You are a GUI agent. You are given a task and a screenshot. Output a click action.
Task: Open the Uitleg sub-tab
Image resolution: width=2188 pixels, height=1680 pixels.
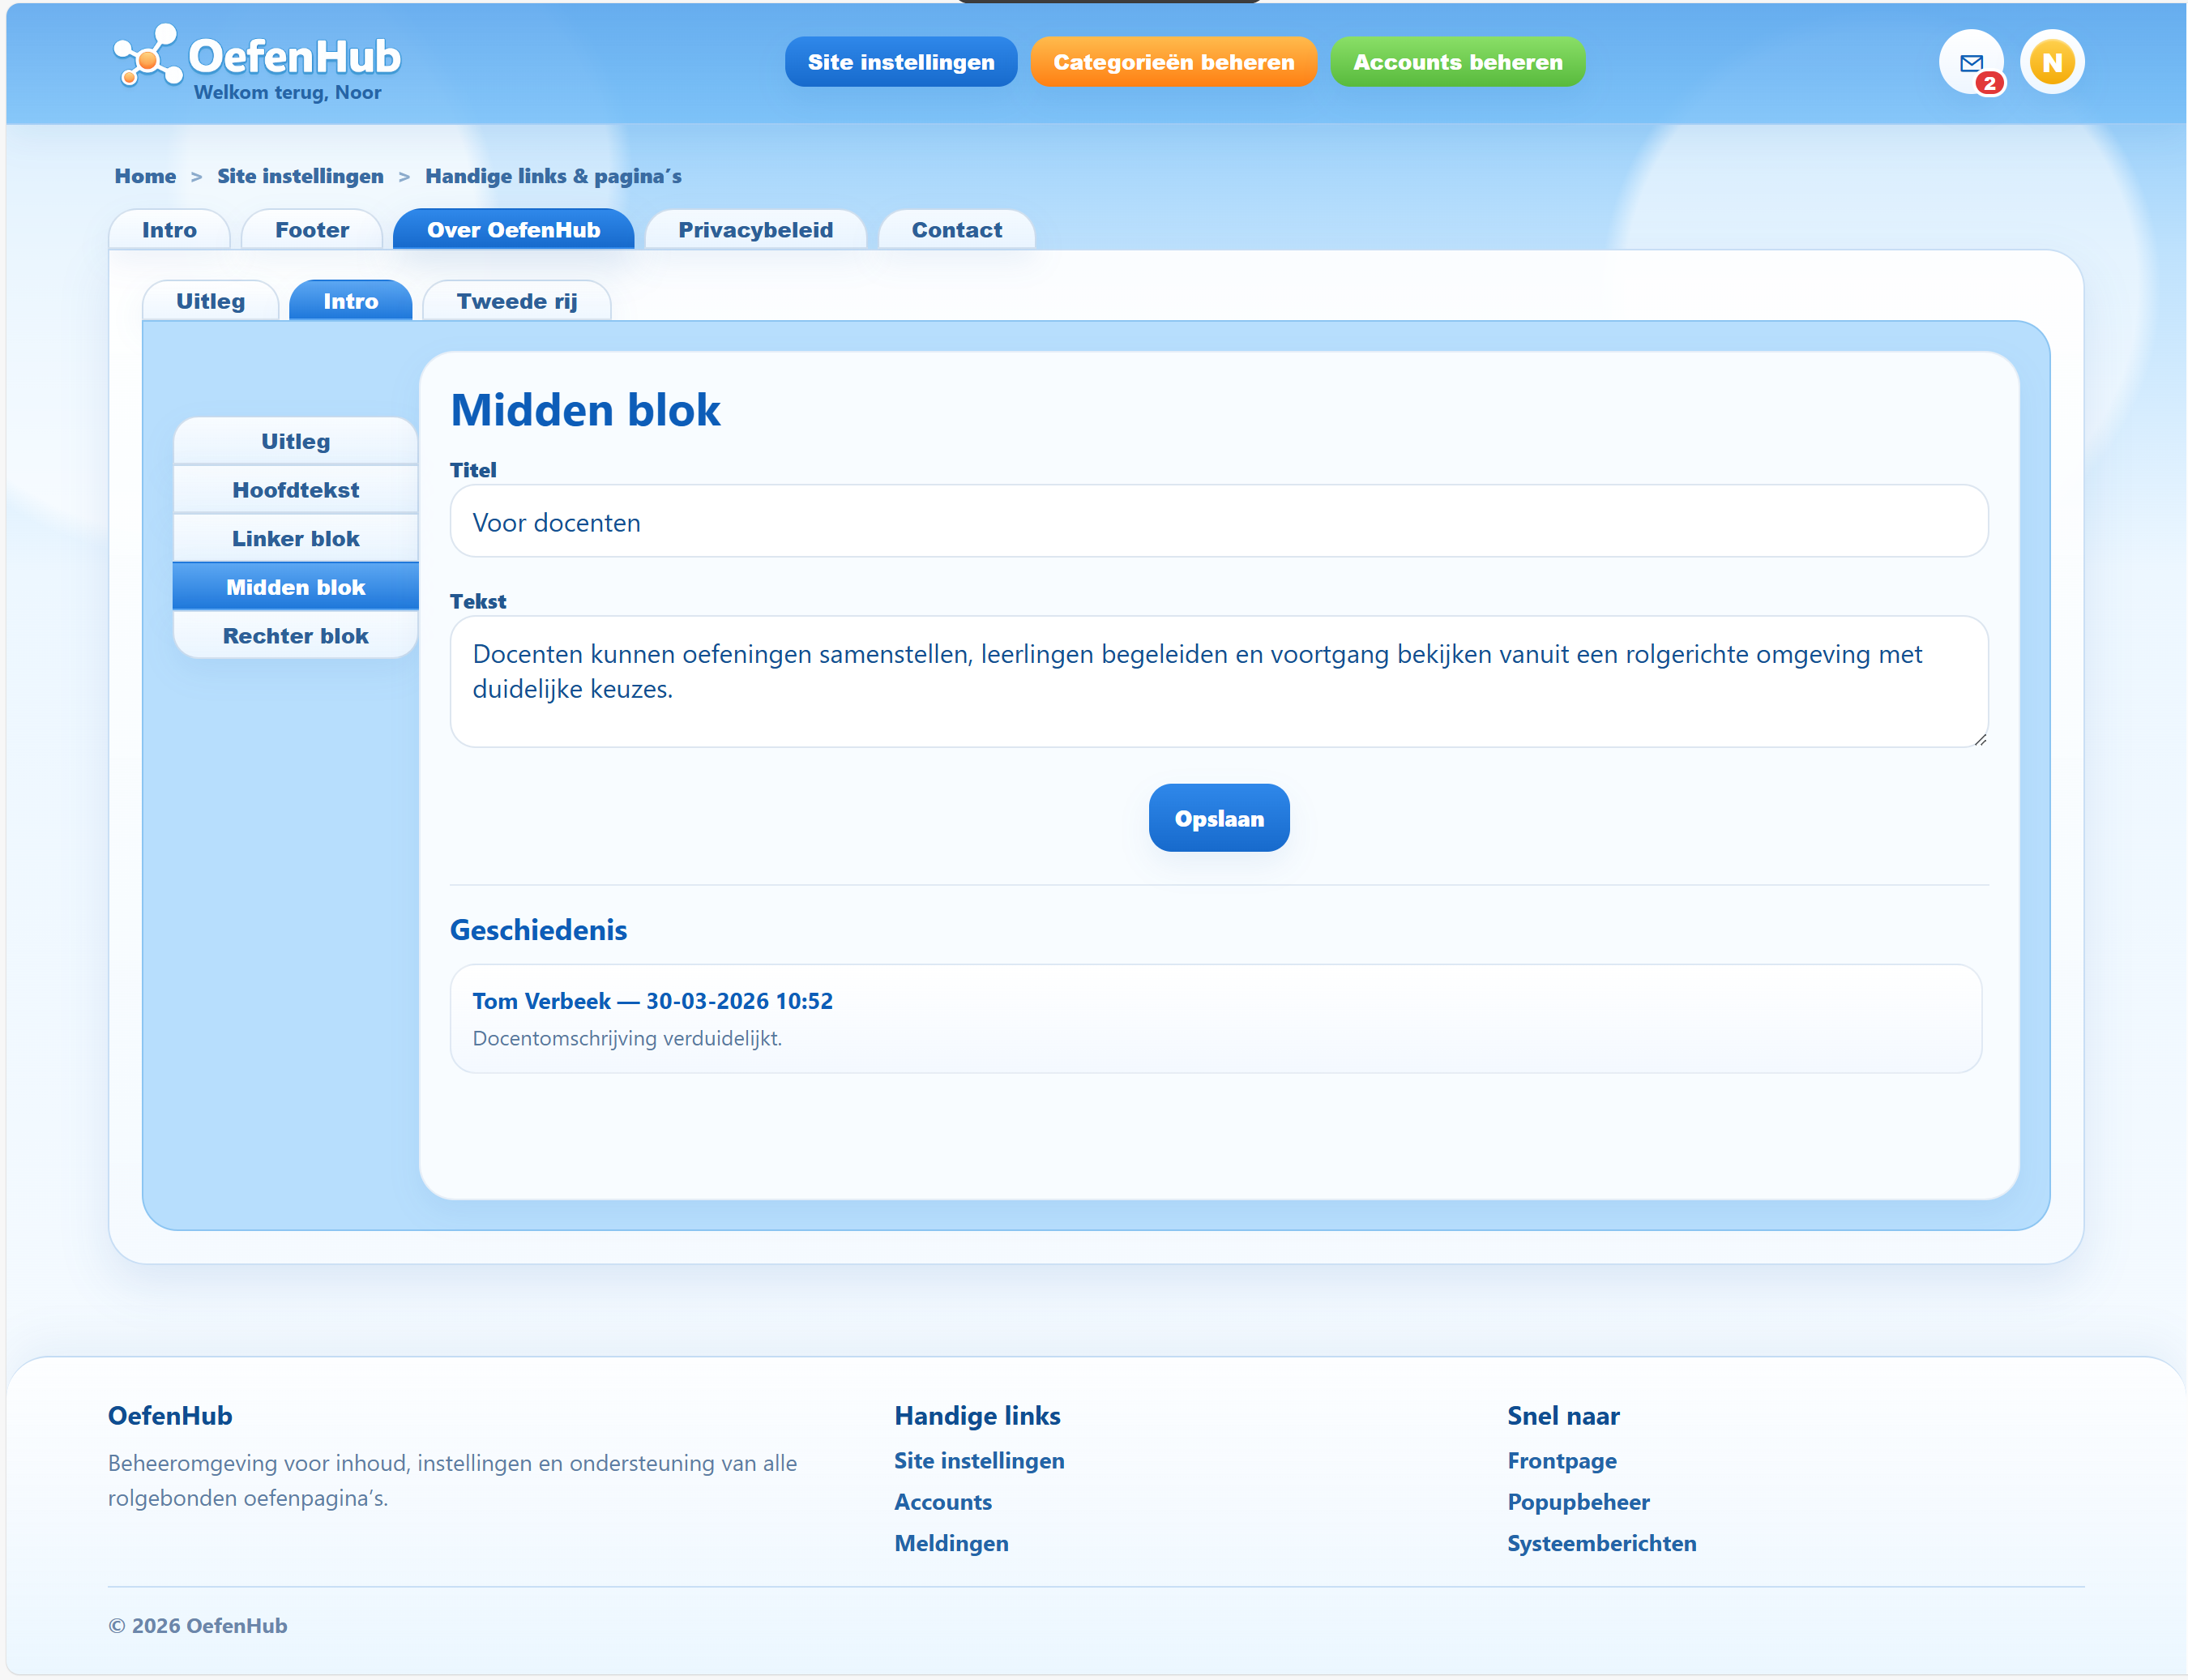click(210, 301)
